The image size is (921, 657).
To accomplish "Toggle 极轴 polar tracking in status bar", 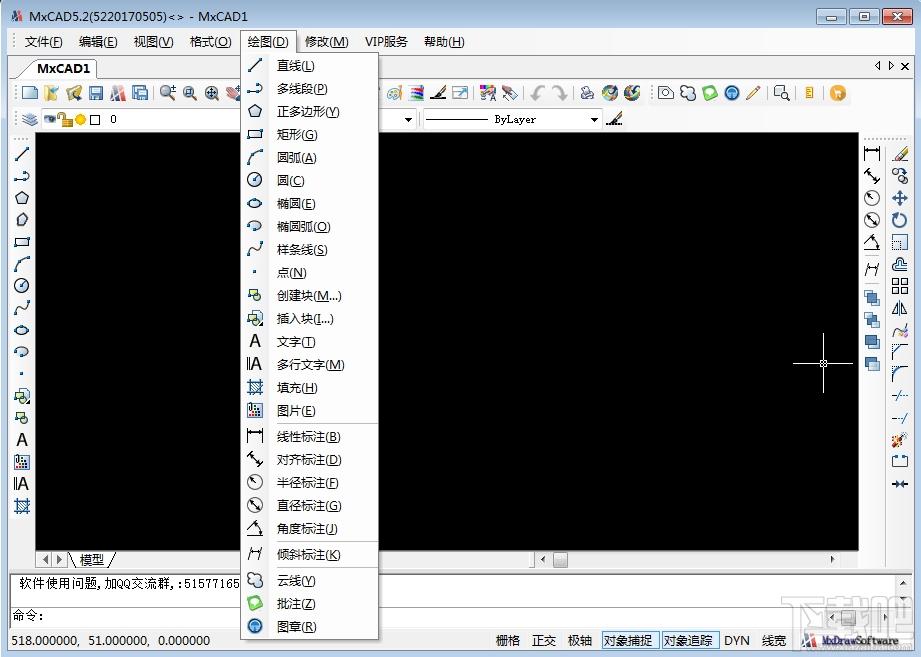I will [x=580, y=641].
